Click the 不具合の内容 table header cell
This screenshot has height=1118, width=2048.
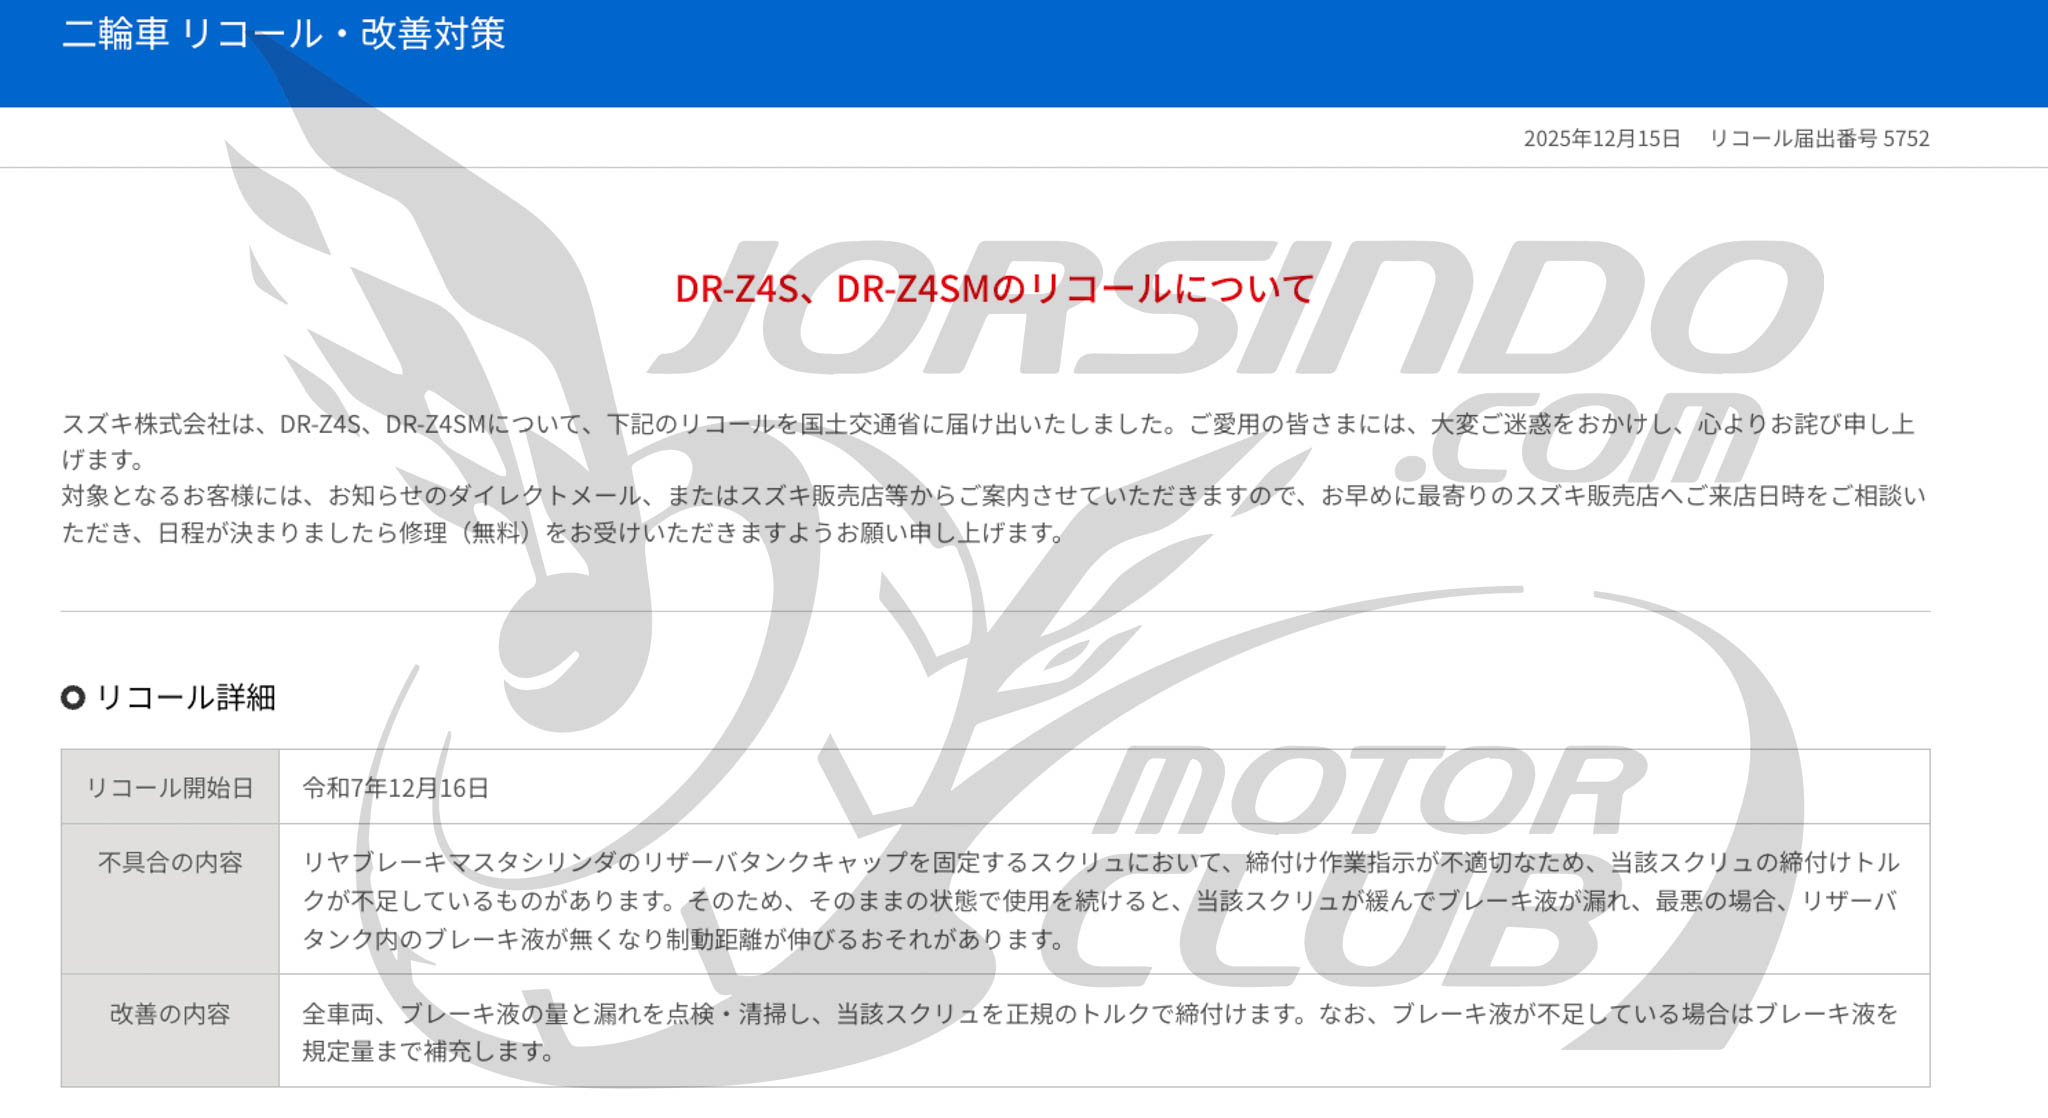tap(170, 899)
